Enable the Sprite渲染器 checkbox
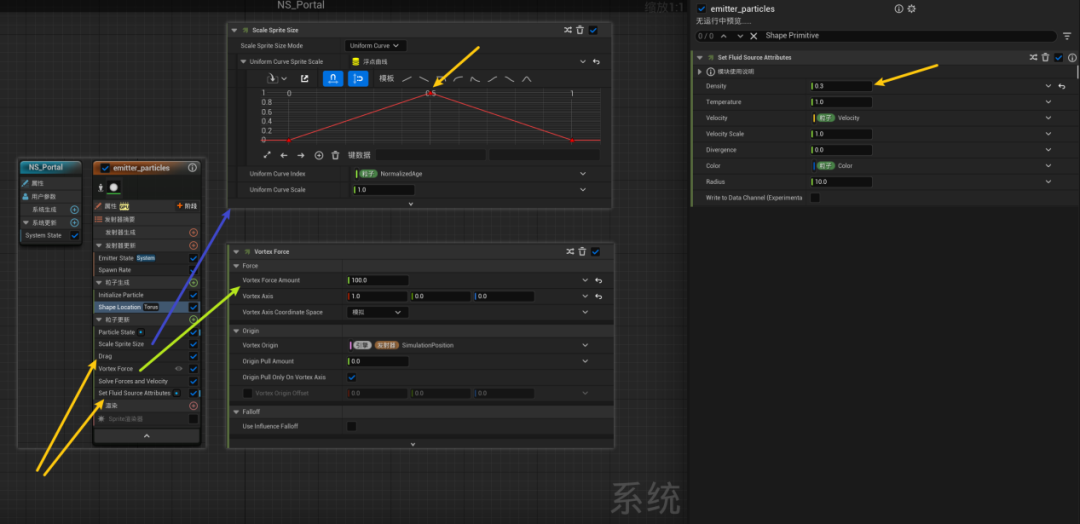The width and height of the screenshot is (1080, 524). 194,419
